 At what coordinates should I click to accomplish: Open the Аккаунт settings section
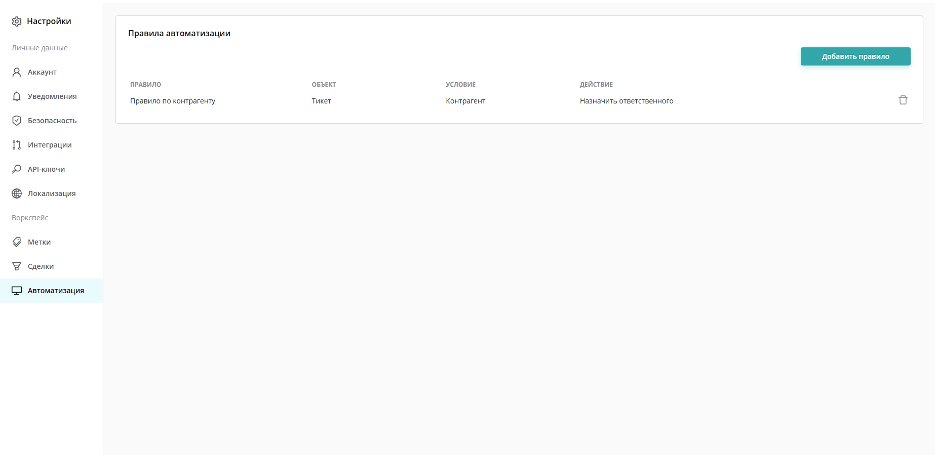tap(51, 72)
